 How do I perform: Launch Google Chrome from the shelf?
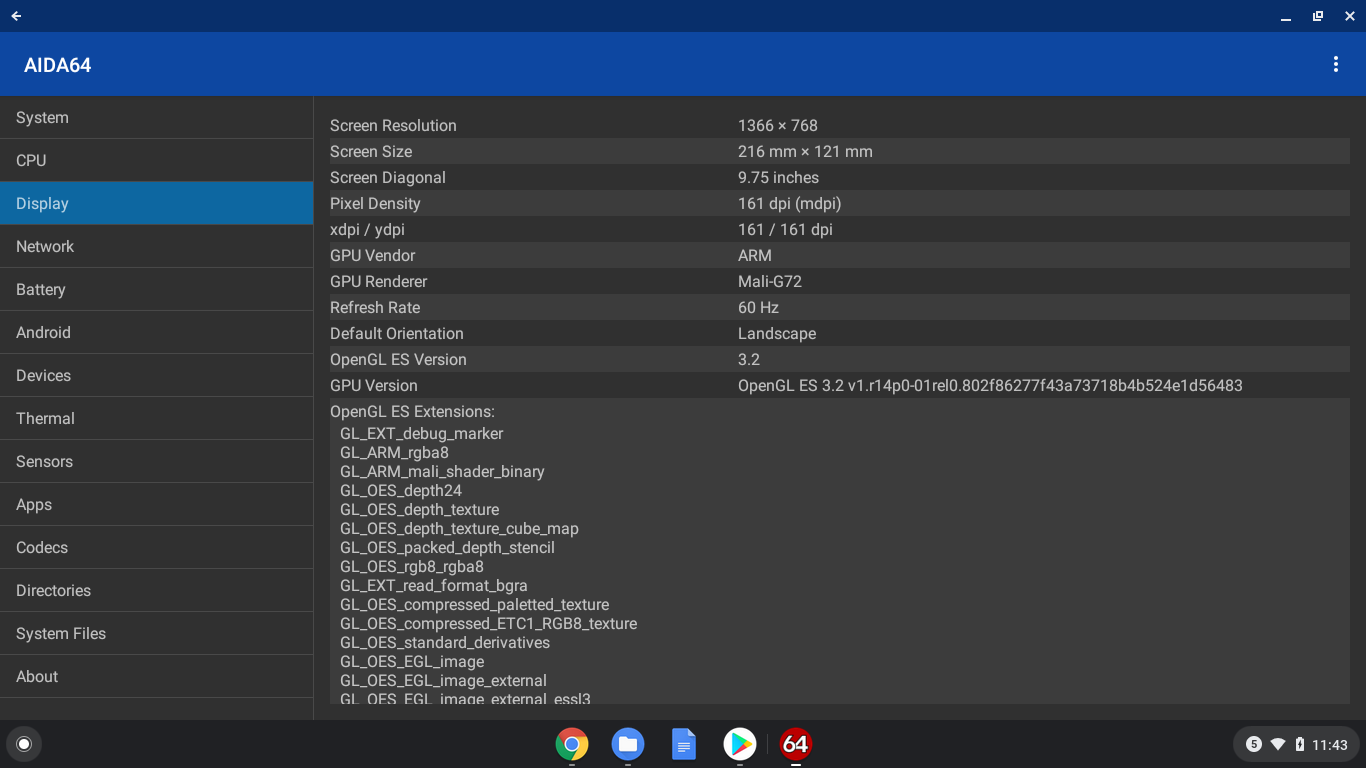tap(572, 744)
